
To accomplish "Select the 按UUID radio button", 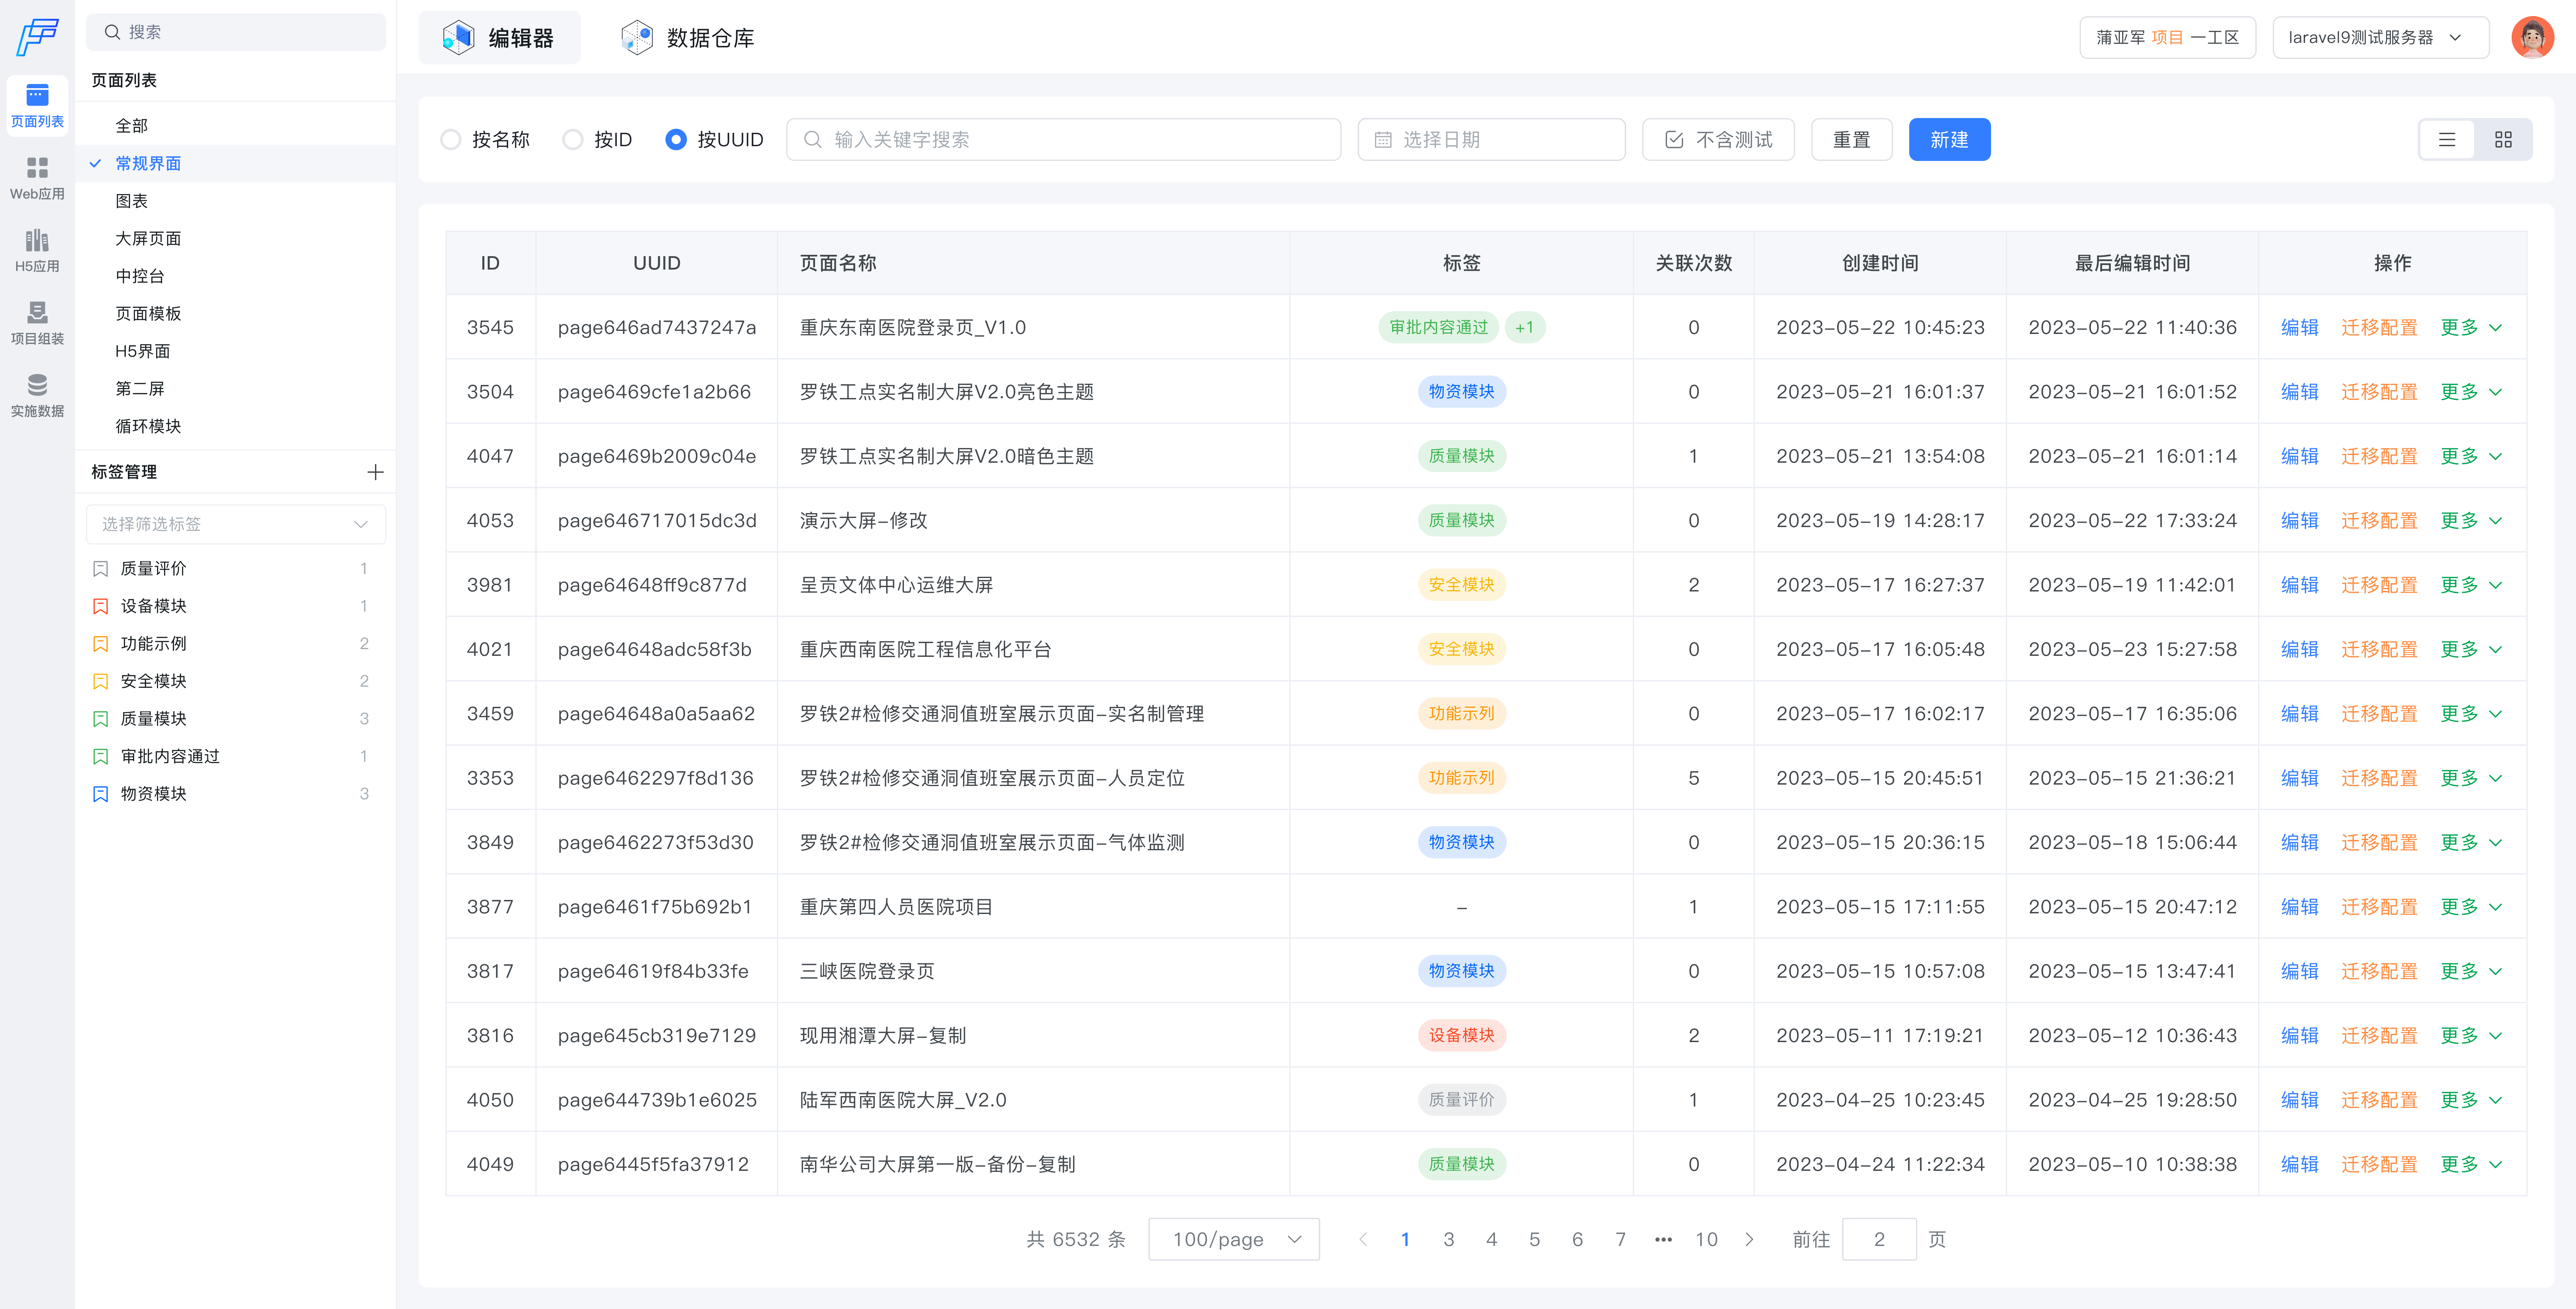I will point(676,140).
